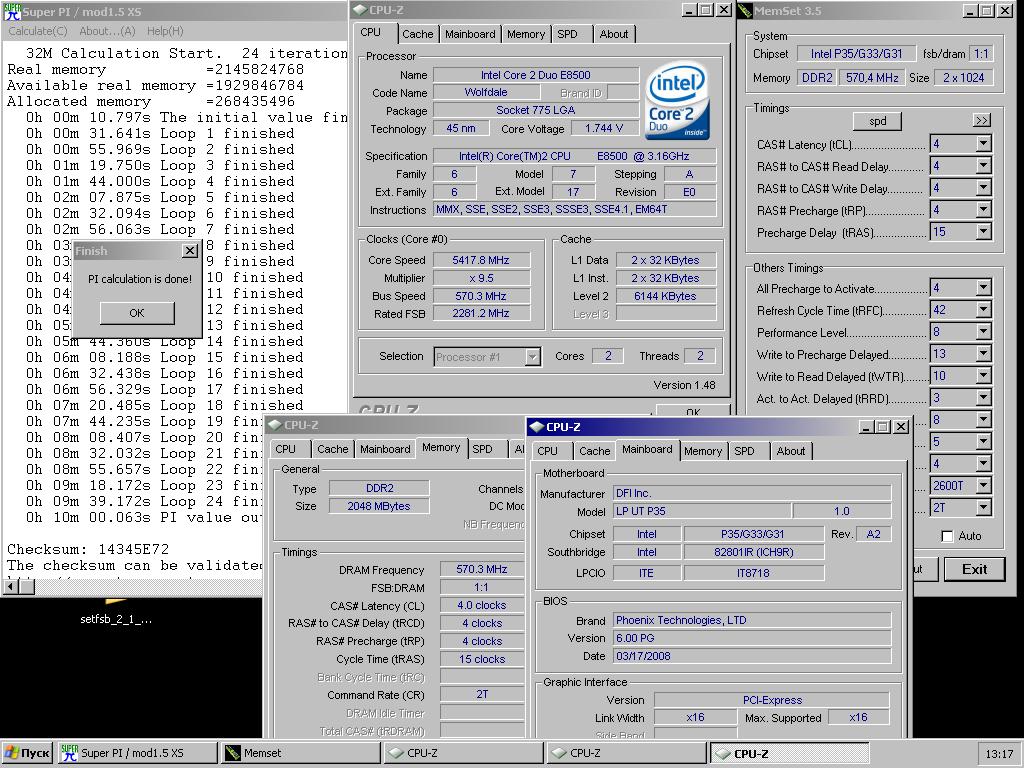Expand the Precharge Delay (tRAS) dropdown
Image resolution: width=1024 pixels, height=768 pixels.
(983, 231)
